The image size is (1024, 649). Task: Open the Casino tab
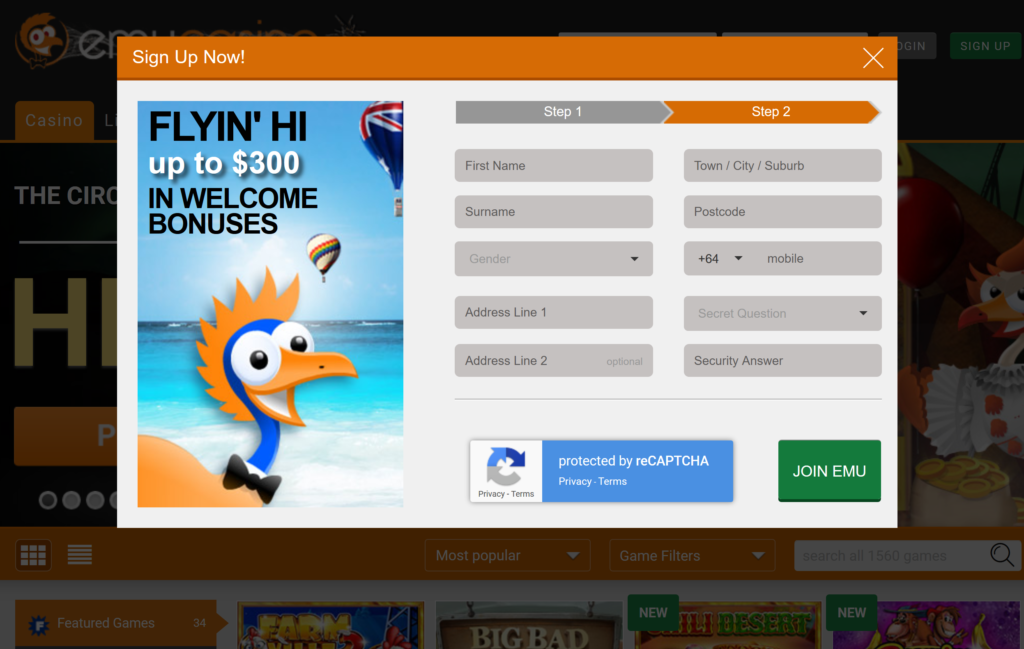[x=54, y=121]
